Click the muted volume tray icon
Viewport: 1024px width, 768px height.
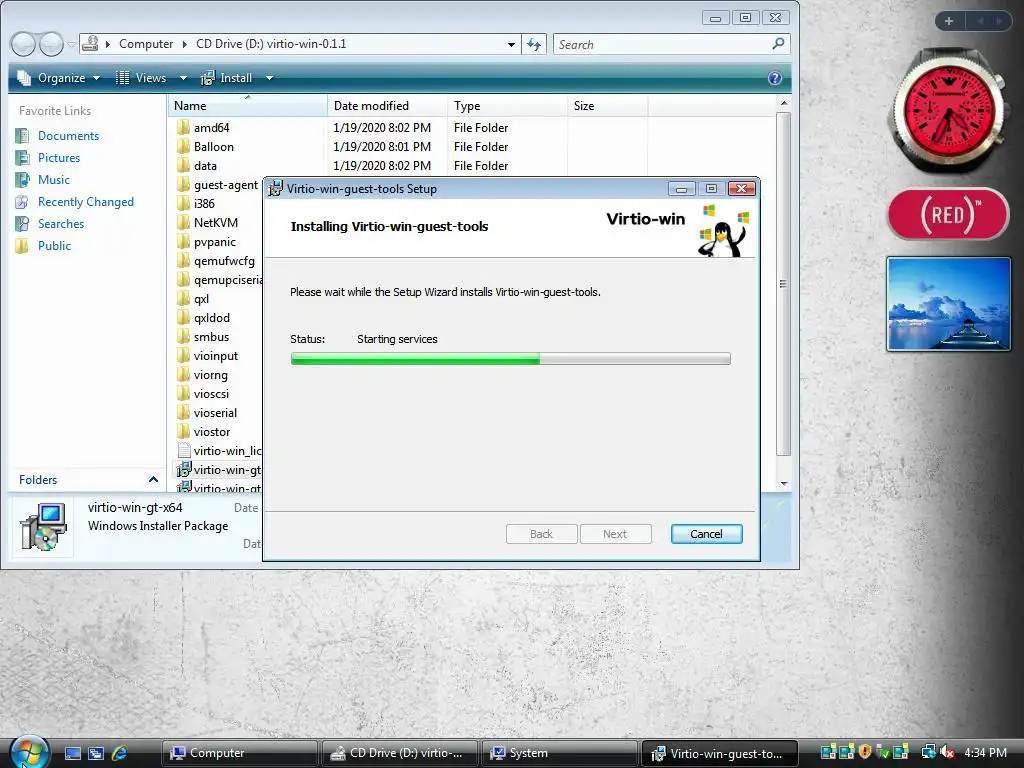(948, 753)
